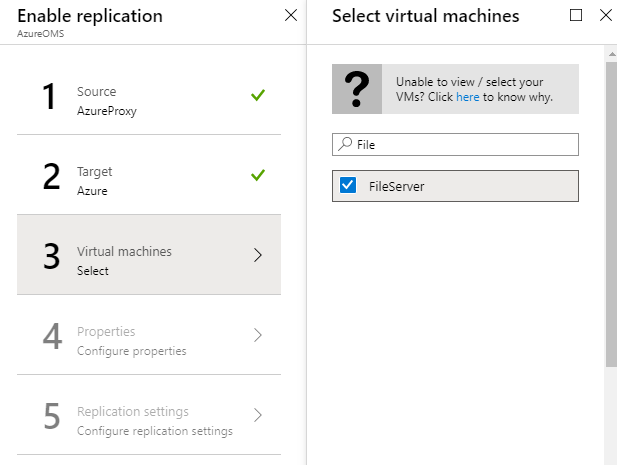Expand Virtual machines step chevron
The height and width of the screenshot is (465, 617).
pos(258,255)
